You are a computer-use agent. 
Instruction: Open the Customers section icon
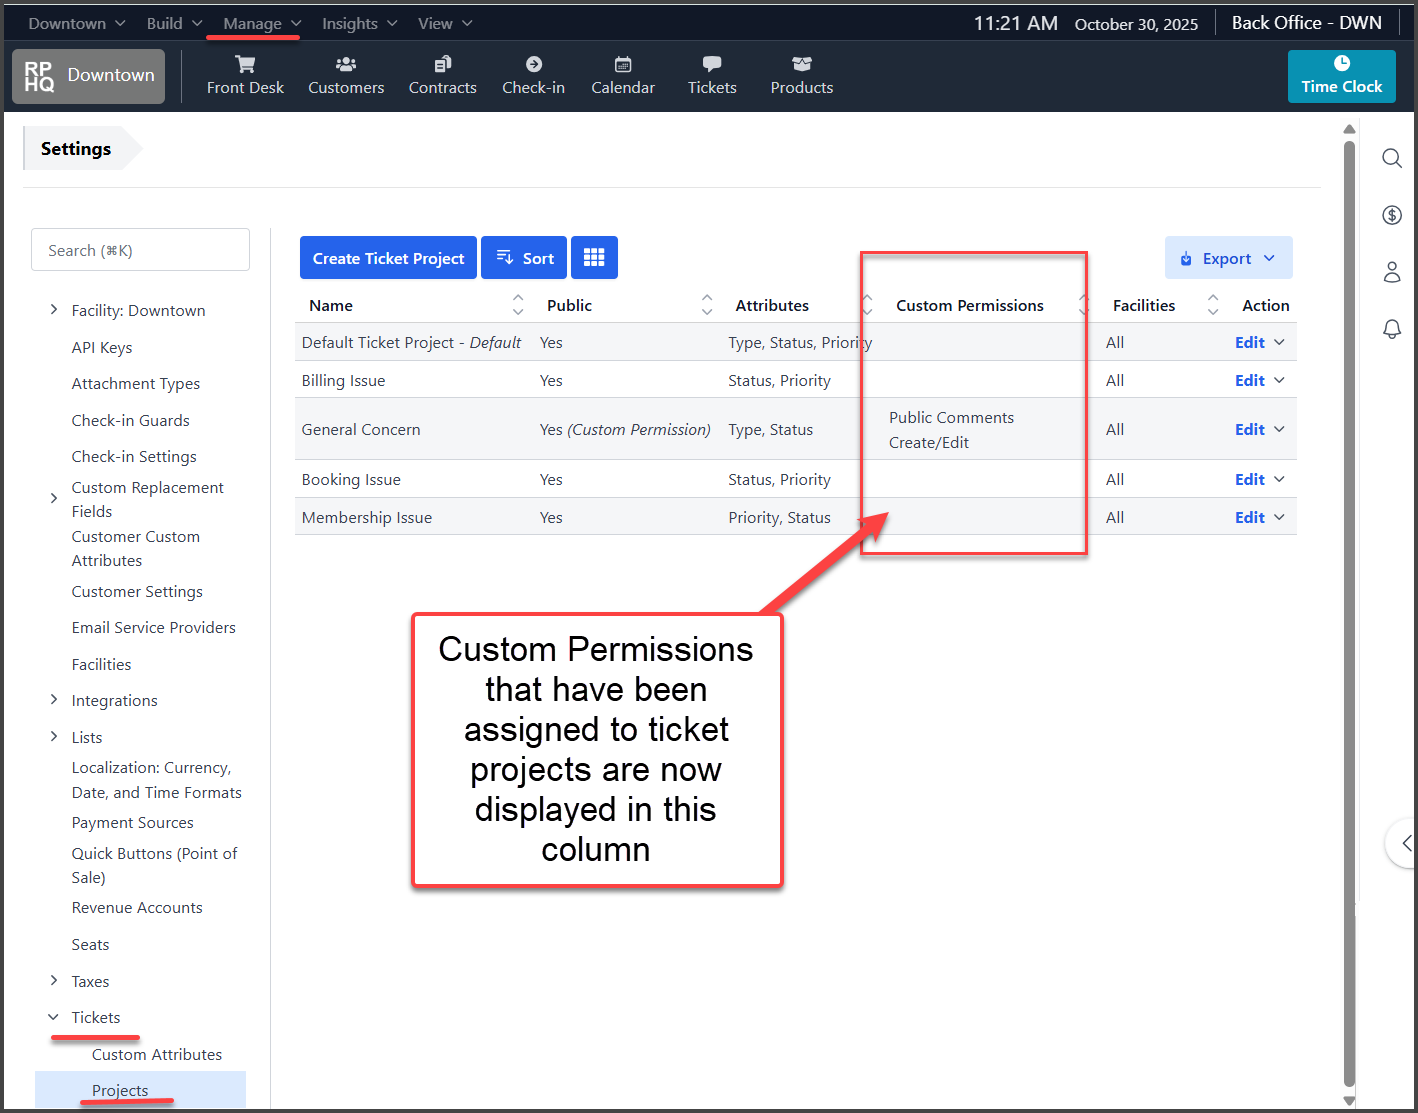point(346,65)
